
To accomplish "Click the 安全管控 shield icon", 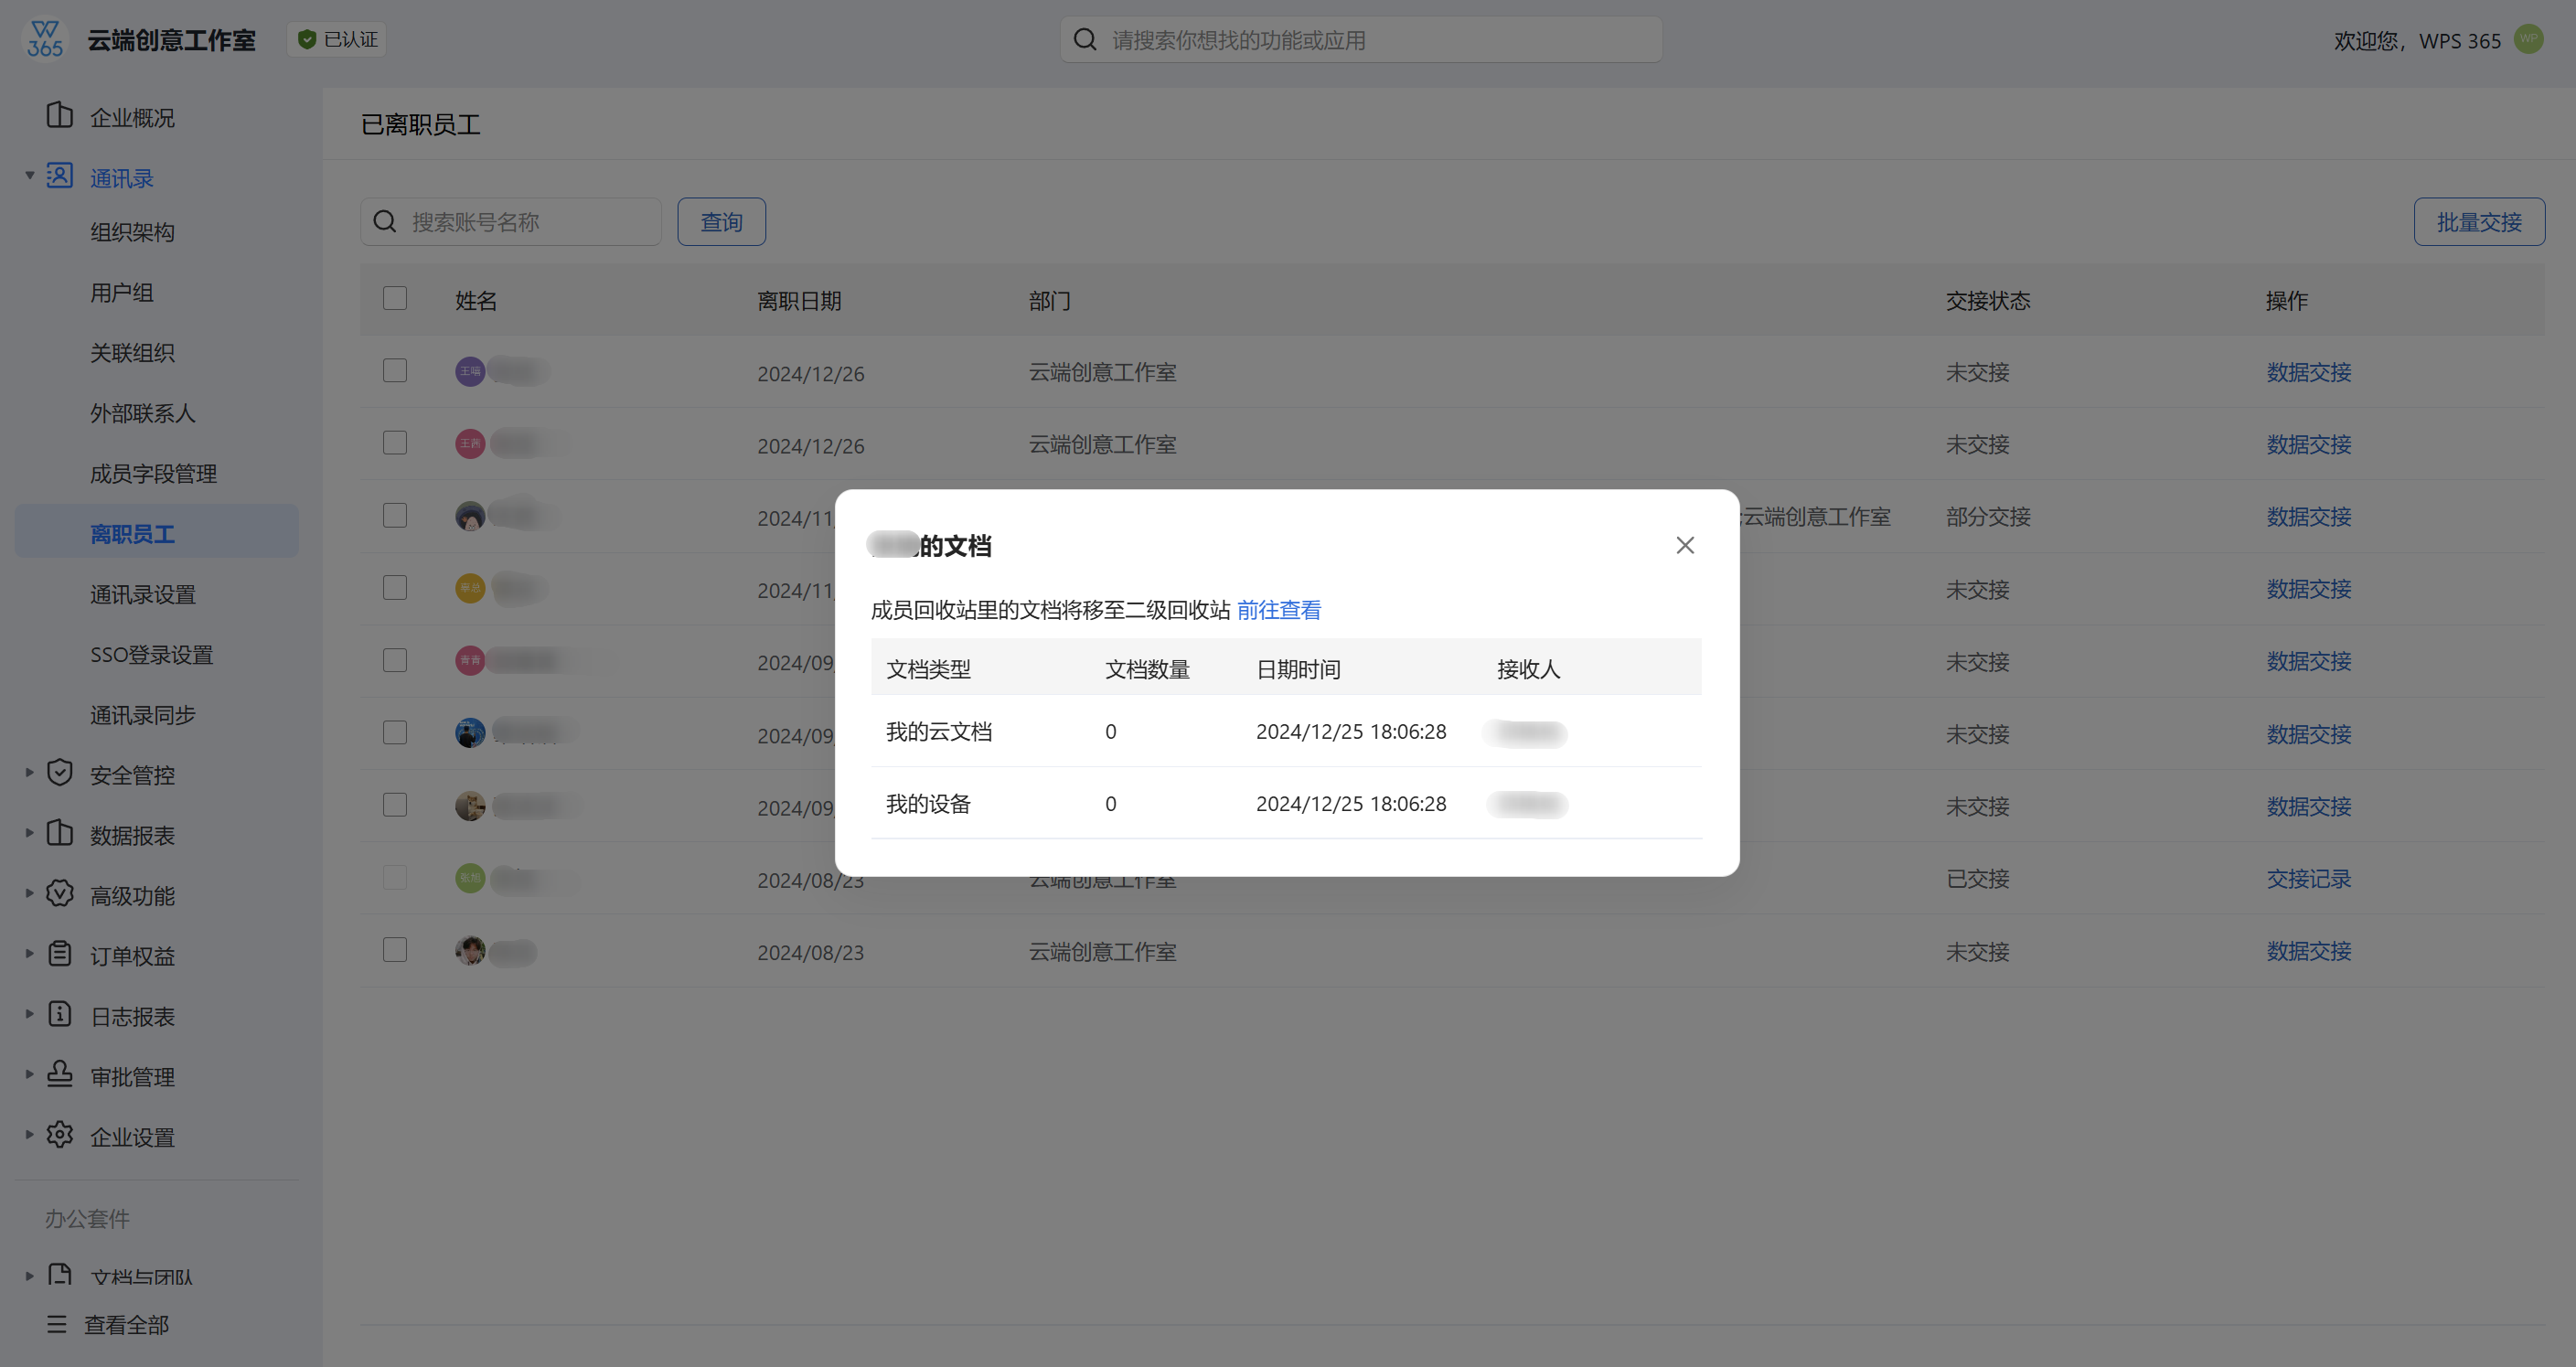I will coord(60,773).
